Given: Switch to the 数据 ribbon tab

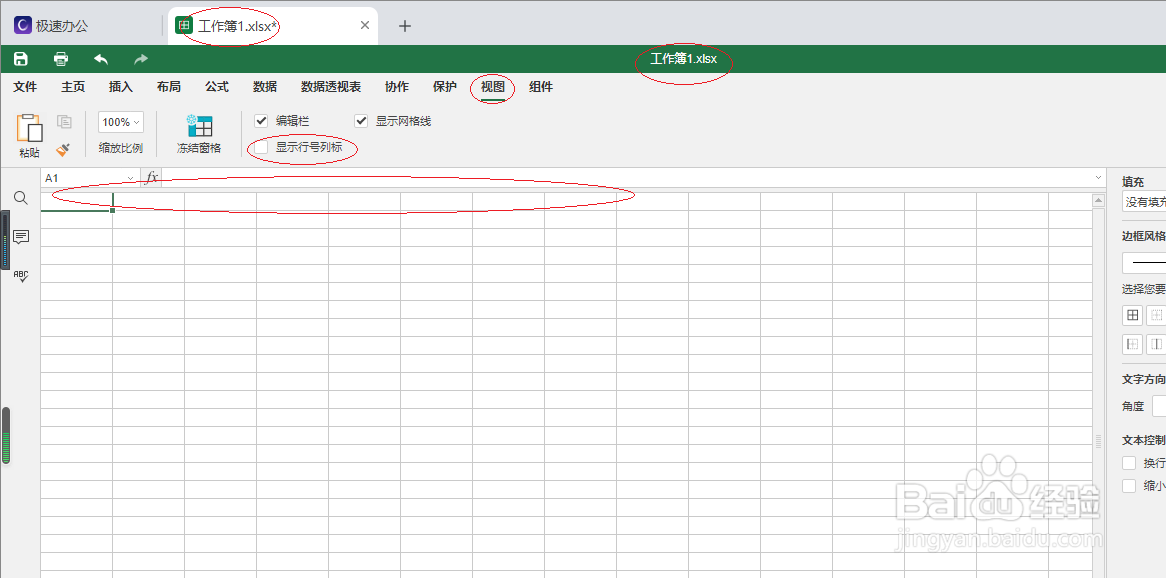Looking at the screenshot, I should click(264, 87).
